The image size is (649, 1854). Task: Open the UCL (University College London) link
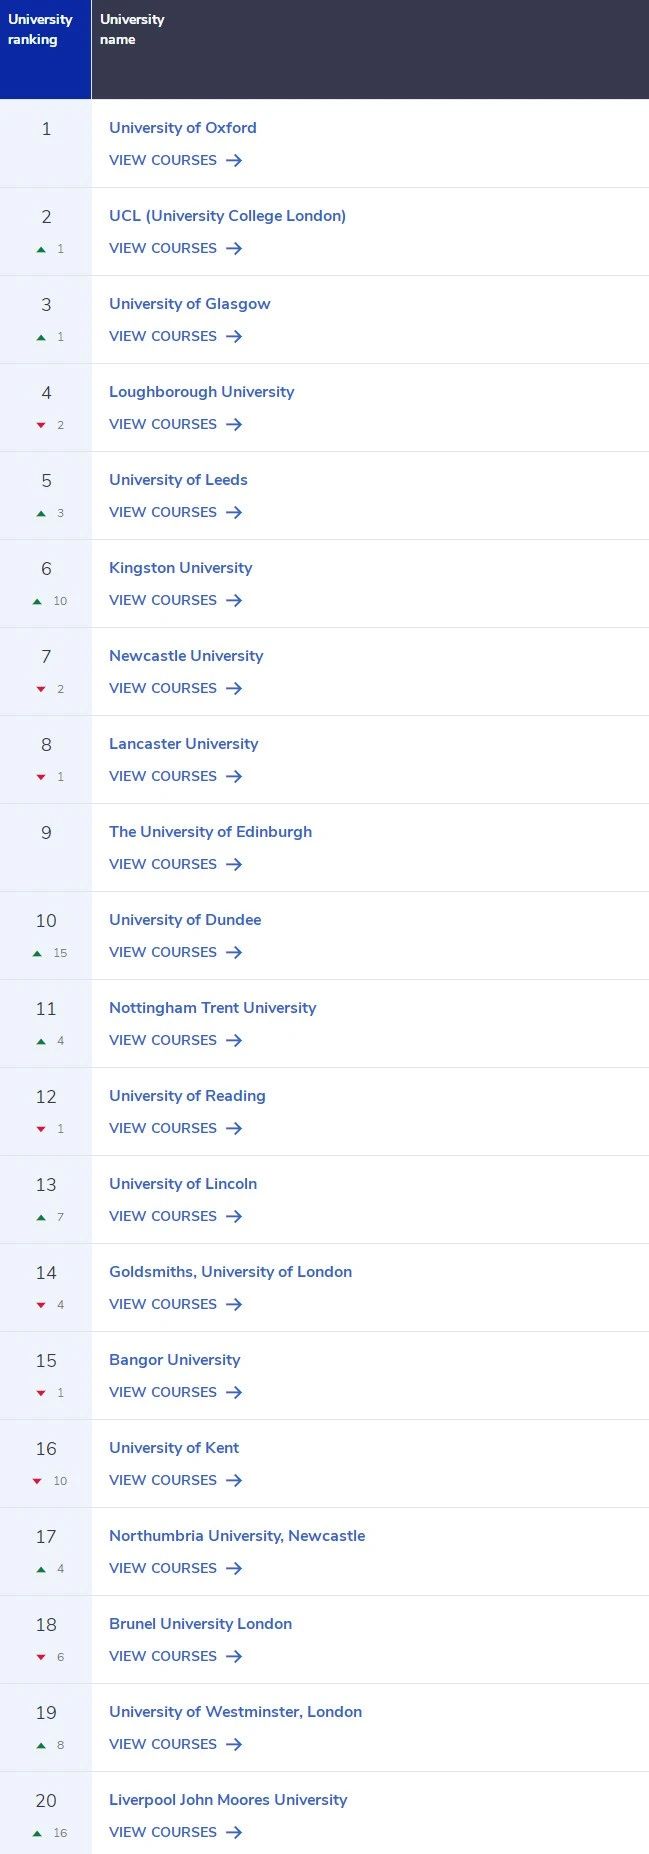[227, 216]
